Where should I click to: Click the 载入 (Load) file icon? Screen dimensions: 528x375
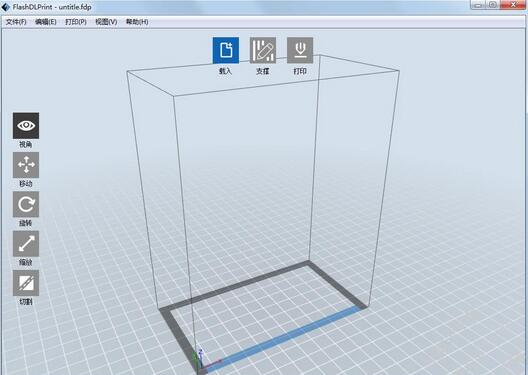[226, 50]
